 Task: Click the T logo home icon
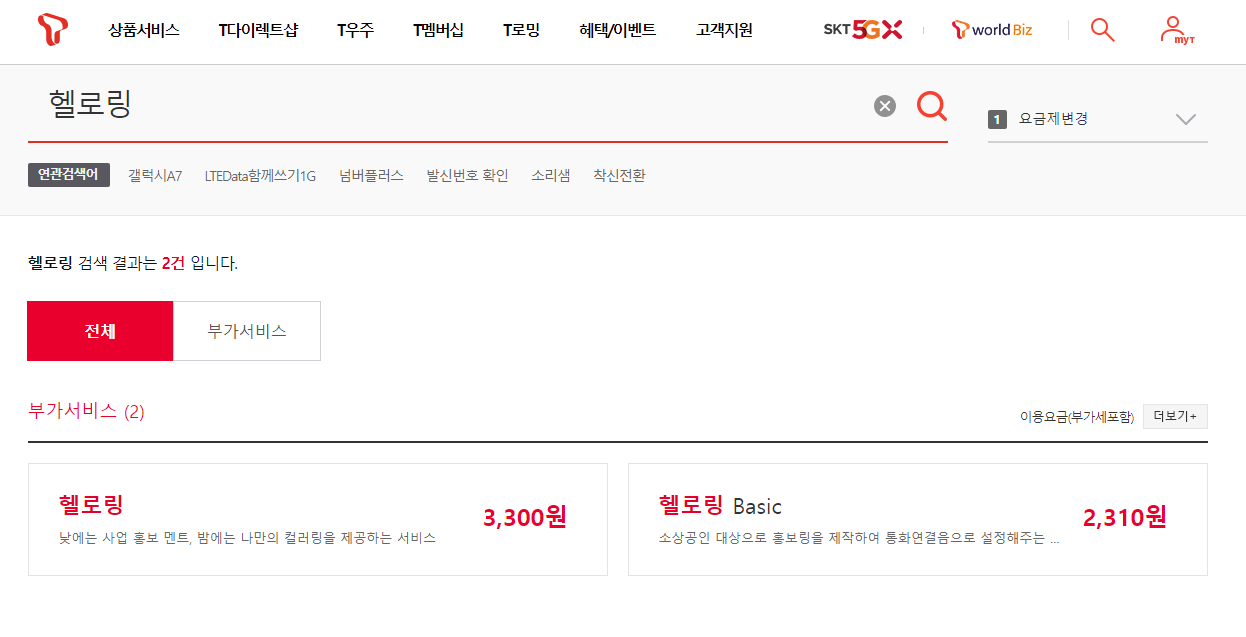pos(52,30)
